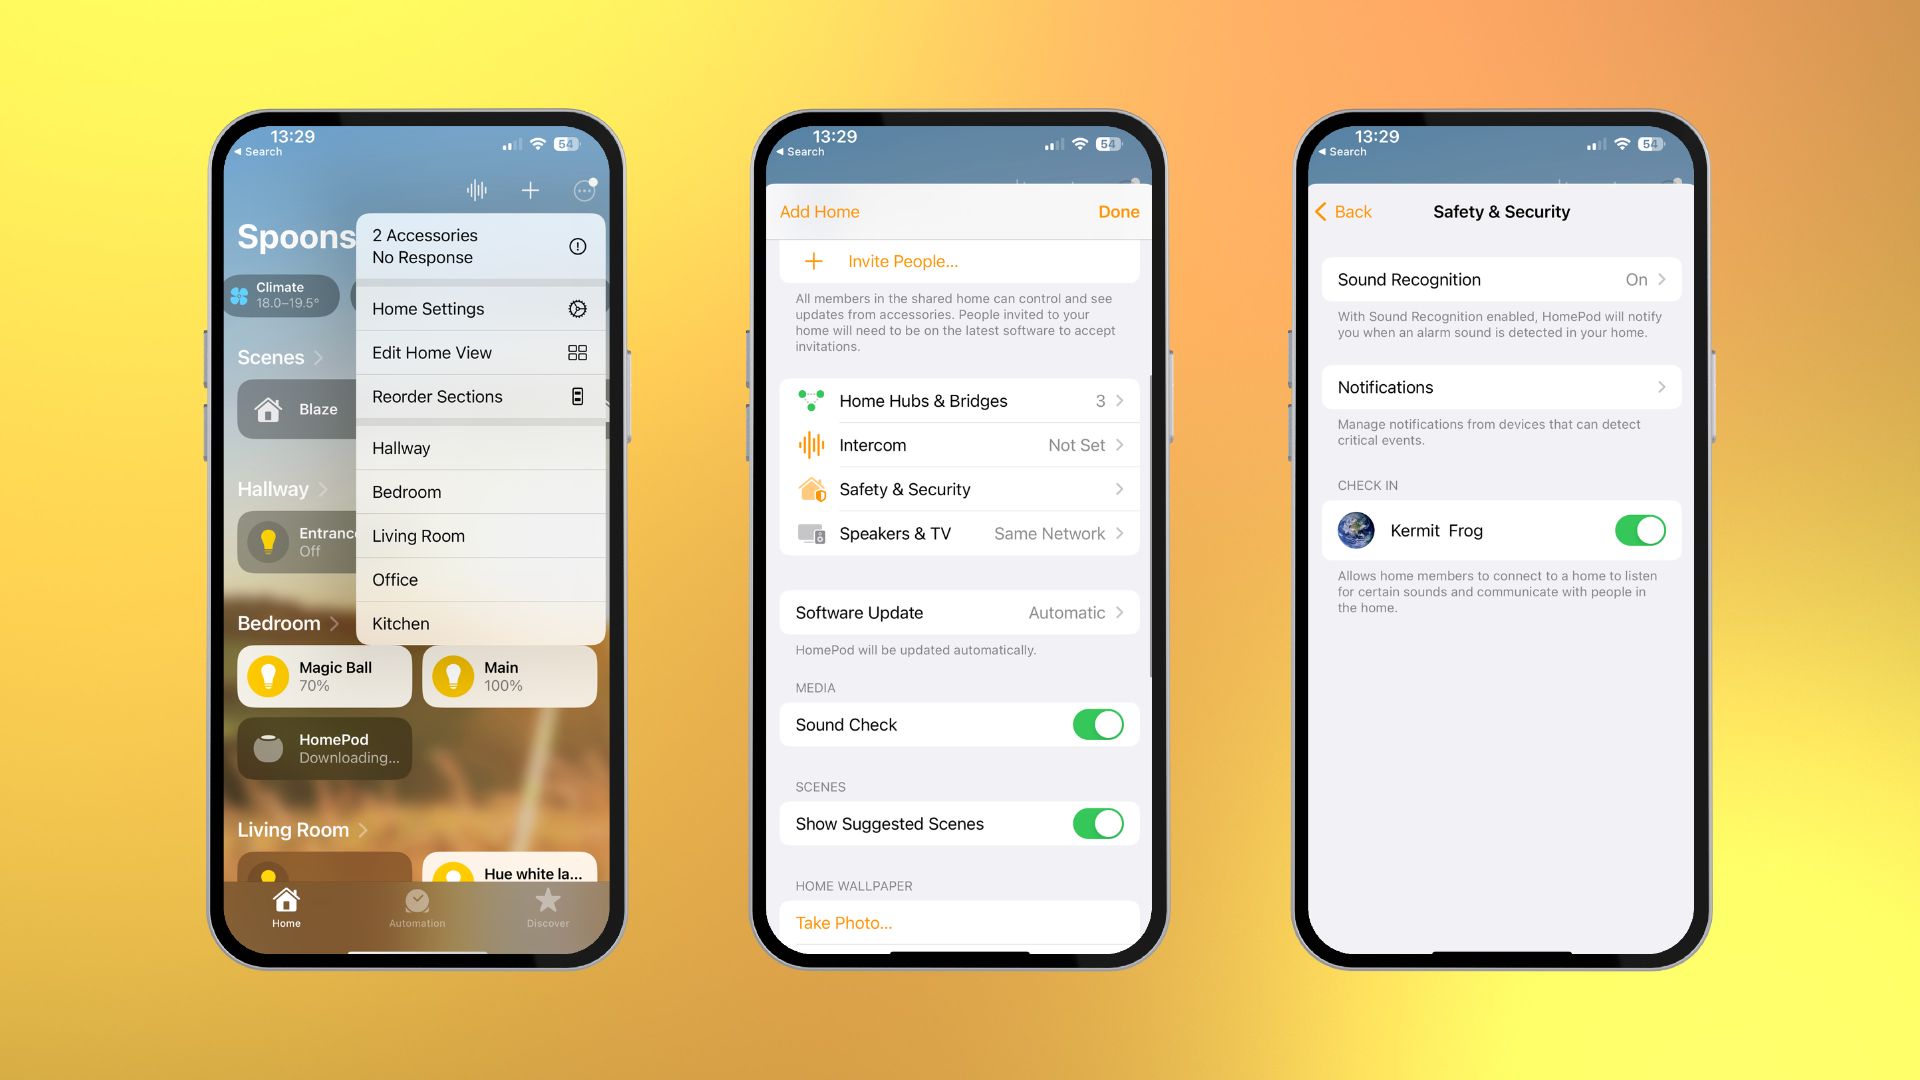Expand Safety & Security settings
1920x1080 pixels.
coord(959,488)
